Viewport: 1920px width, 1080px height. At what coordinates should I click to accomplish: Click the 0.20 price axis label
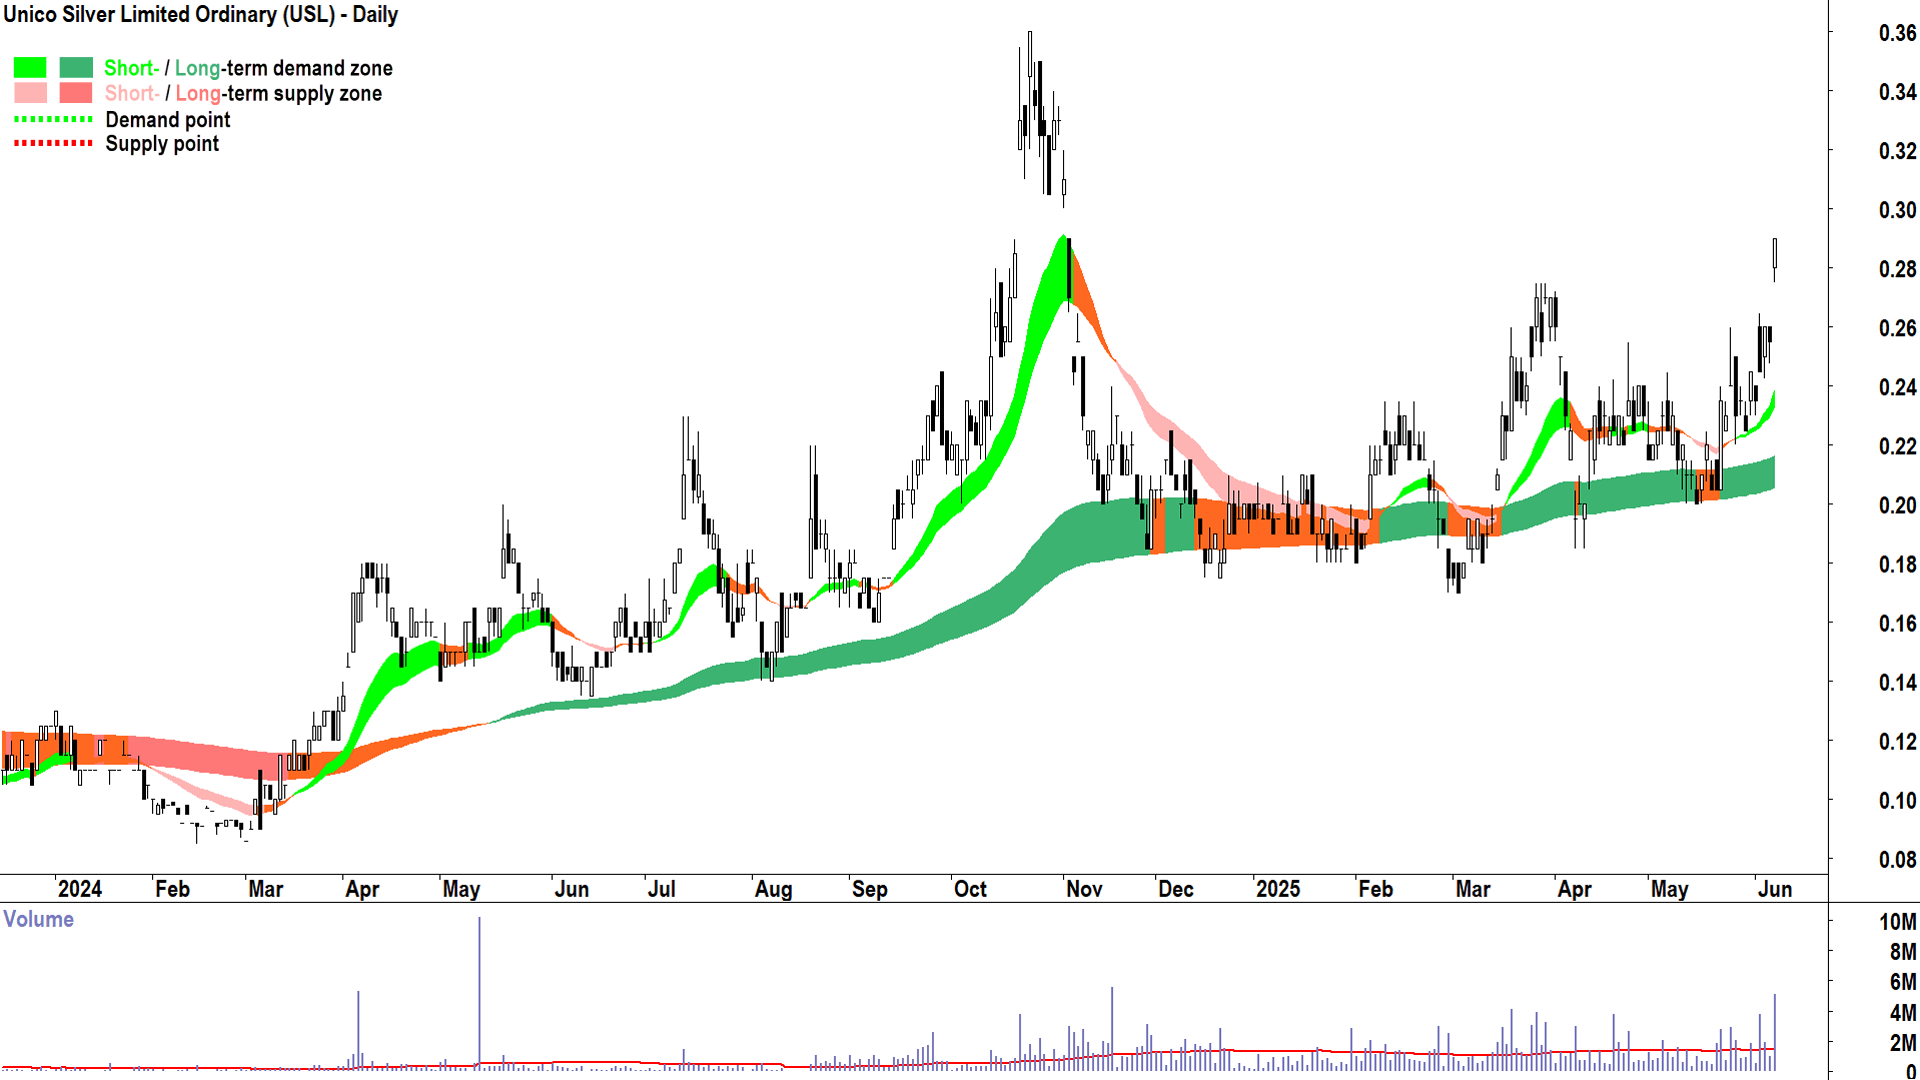point(1897,505)
